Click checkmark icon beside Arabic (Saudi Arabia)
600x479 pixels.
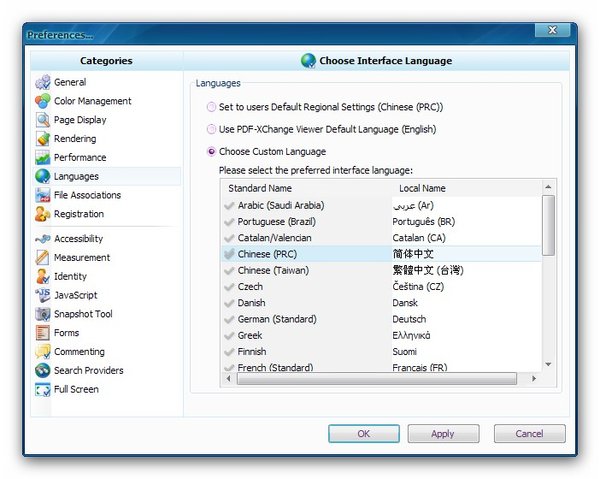pos(229,206)
